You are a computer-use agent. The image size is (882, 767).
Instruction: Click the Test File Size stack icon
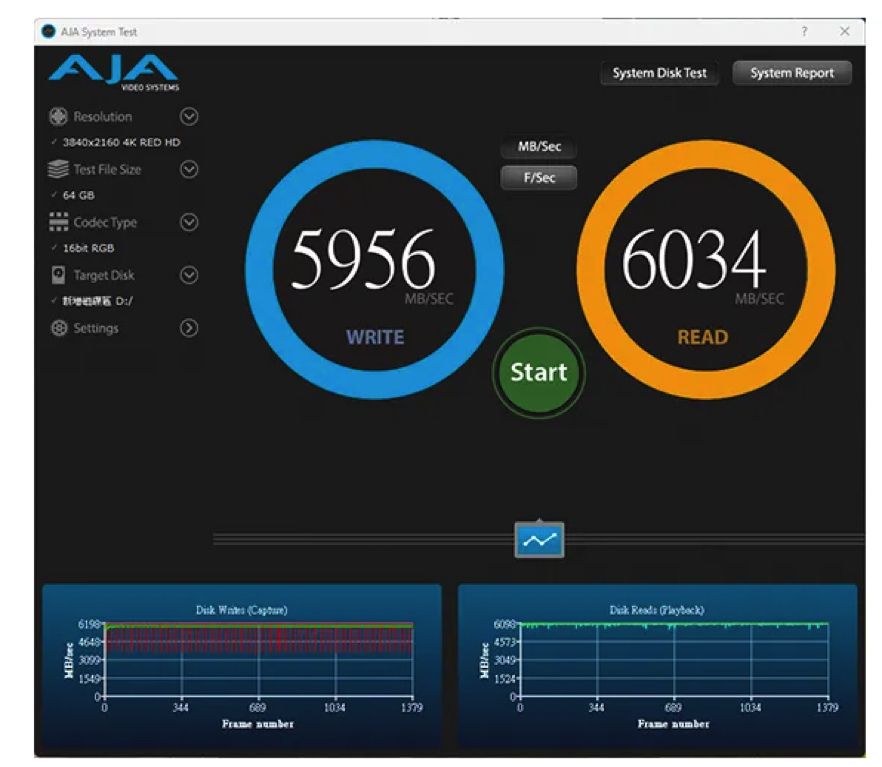pos(58,169)
